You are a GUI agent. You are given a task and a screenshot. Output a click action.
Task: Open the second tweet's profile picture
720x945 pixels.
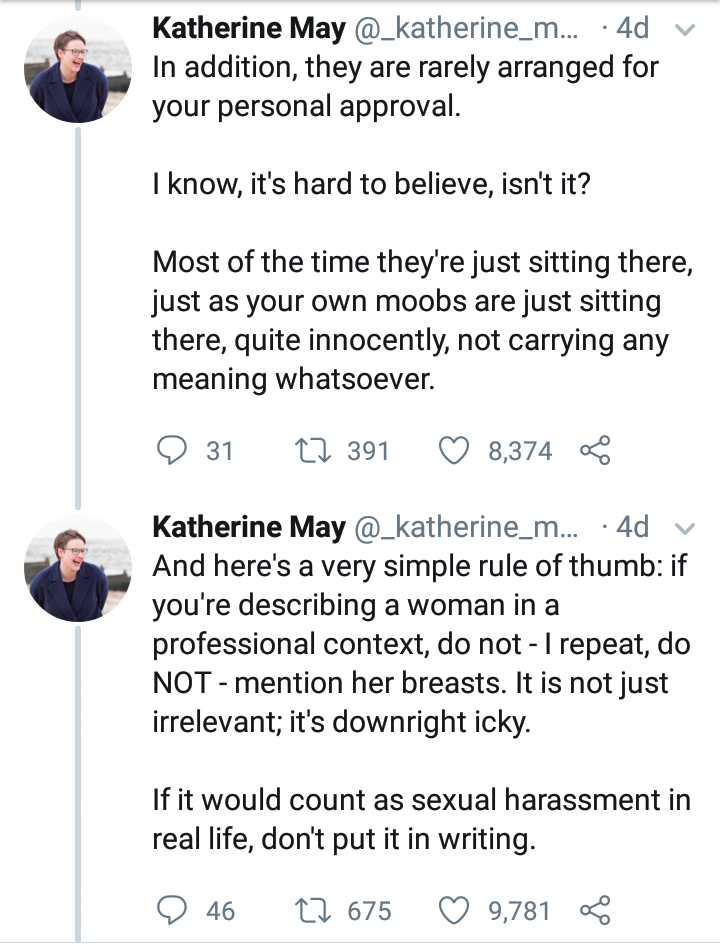click(x=78, y=567)
